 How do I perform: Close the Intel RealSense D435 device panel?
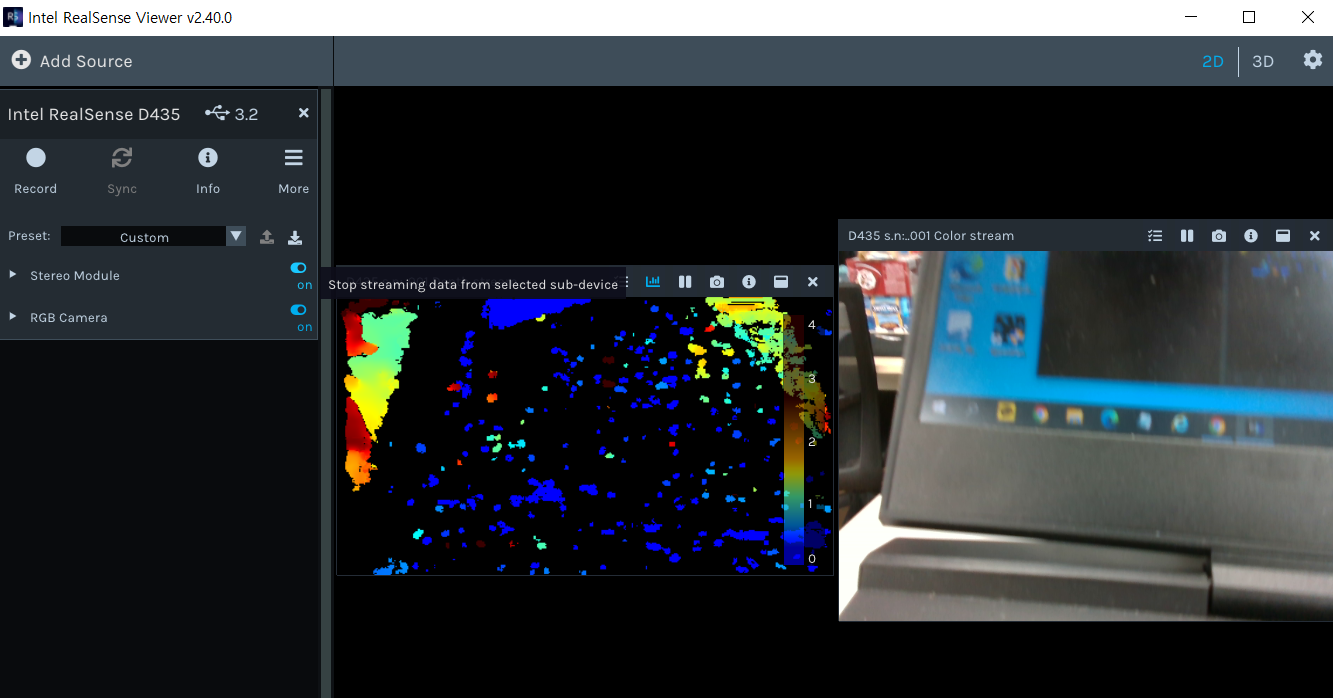pyautogui.click(x=304, y=113)
